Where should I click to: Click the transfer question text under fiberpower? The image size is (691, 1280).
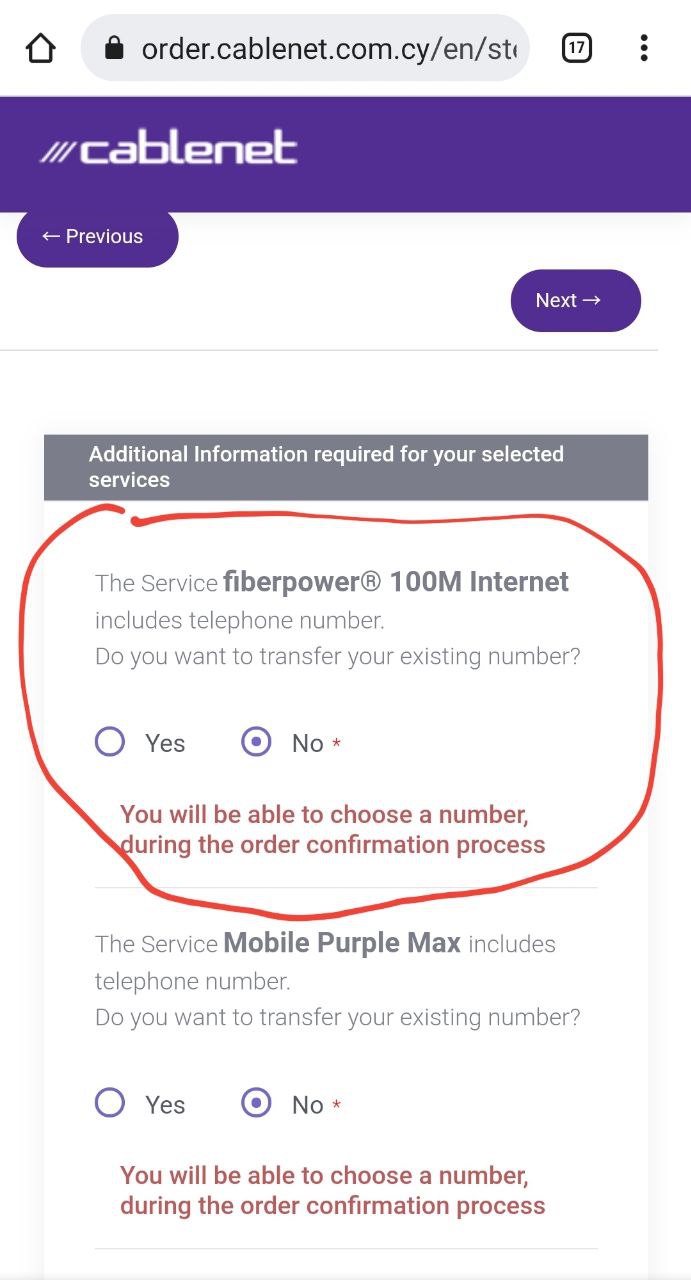[x=338, y=657]
